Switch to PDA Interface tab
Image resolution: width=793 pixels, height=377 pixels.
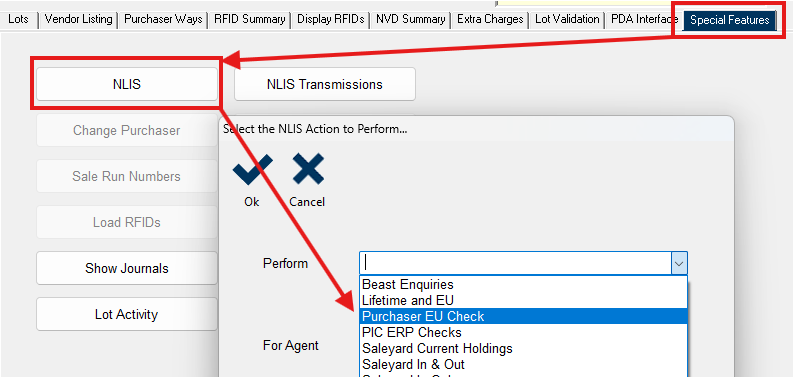click(644, 20)
